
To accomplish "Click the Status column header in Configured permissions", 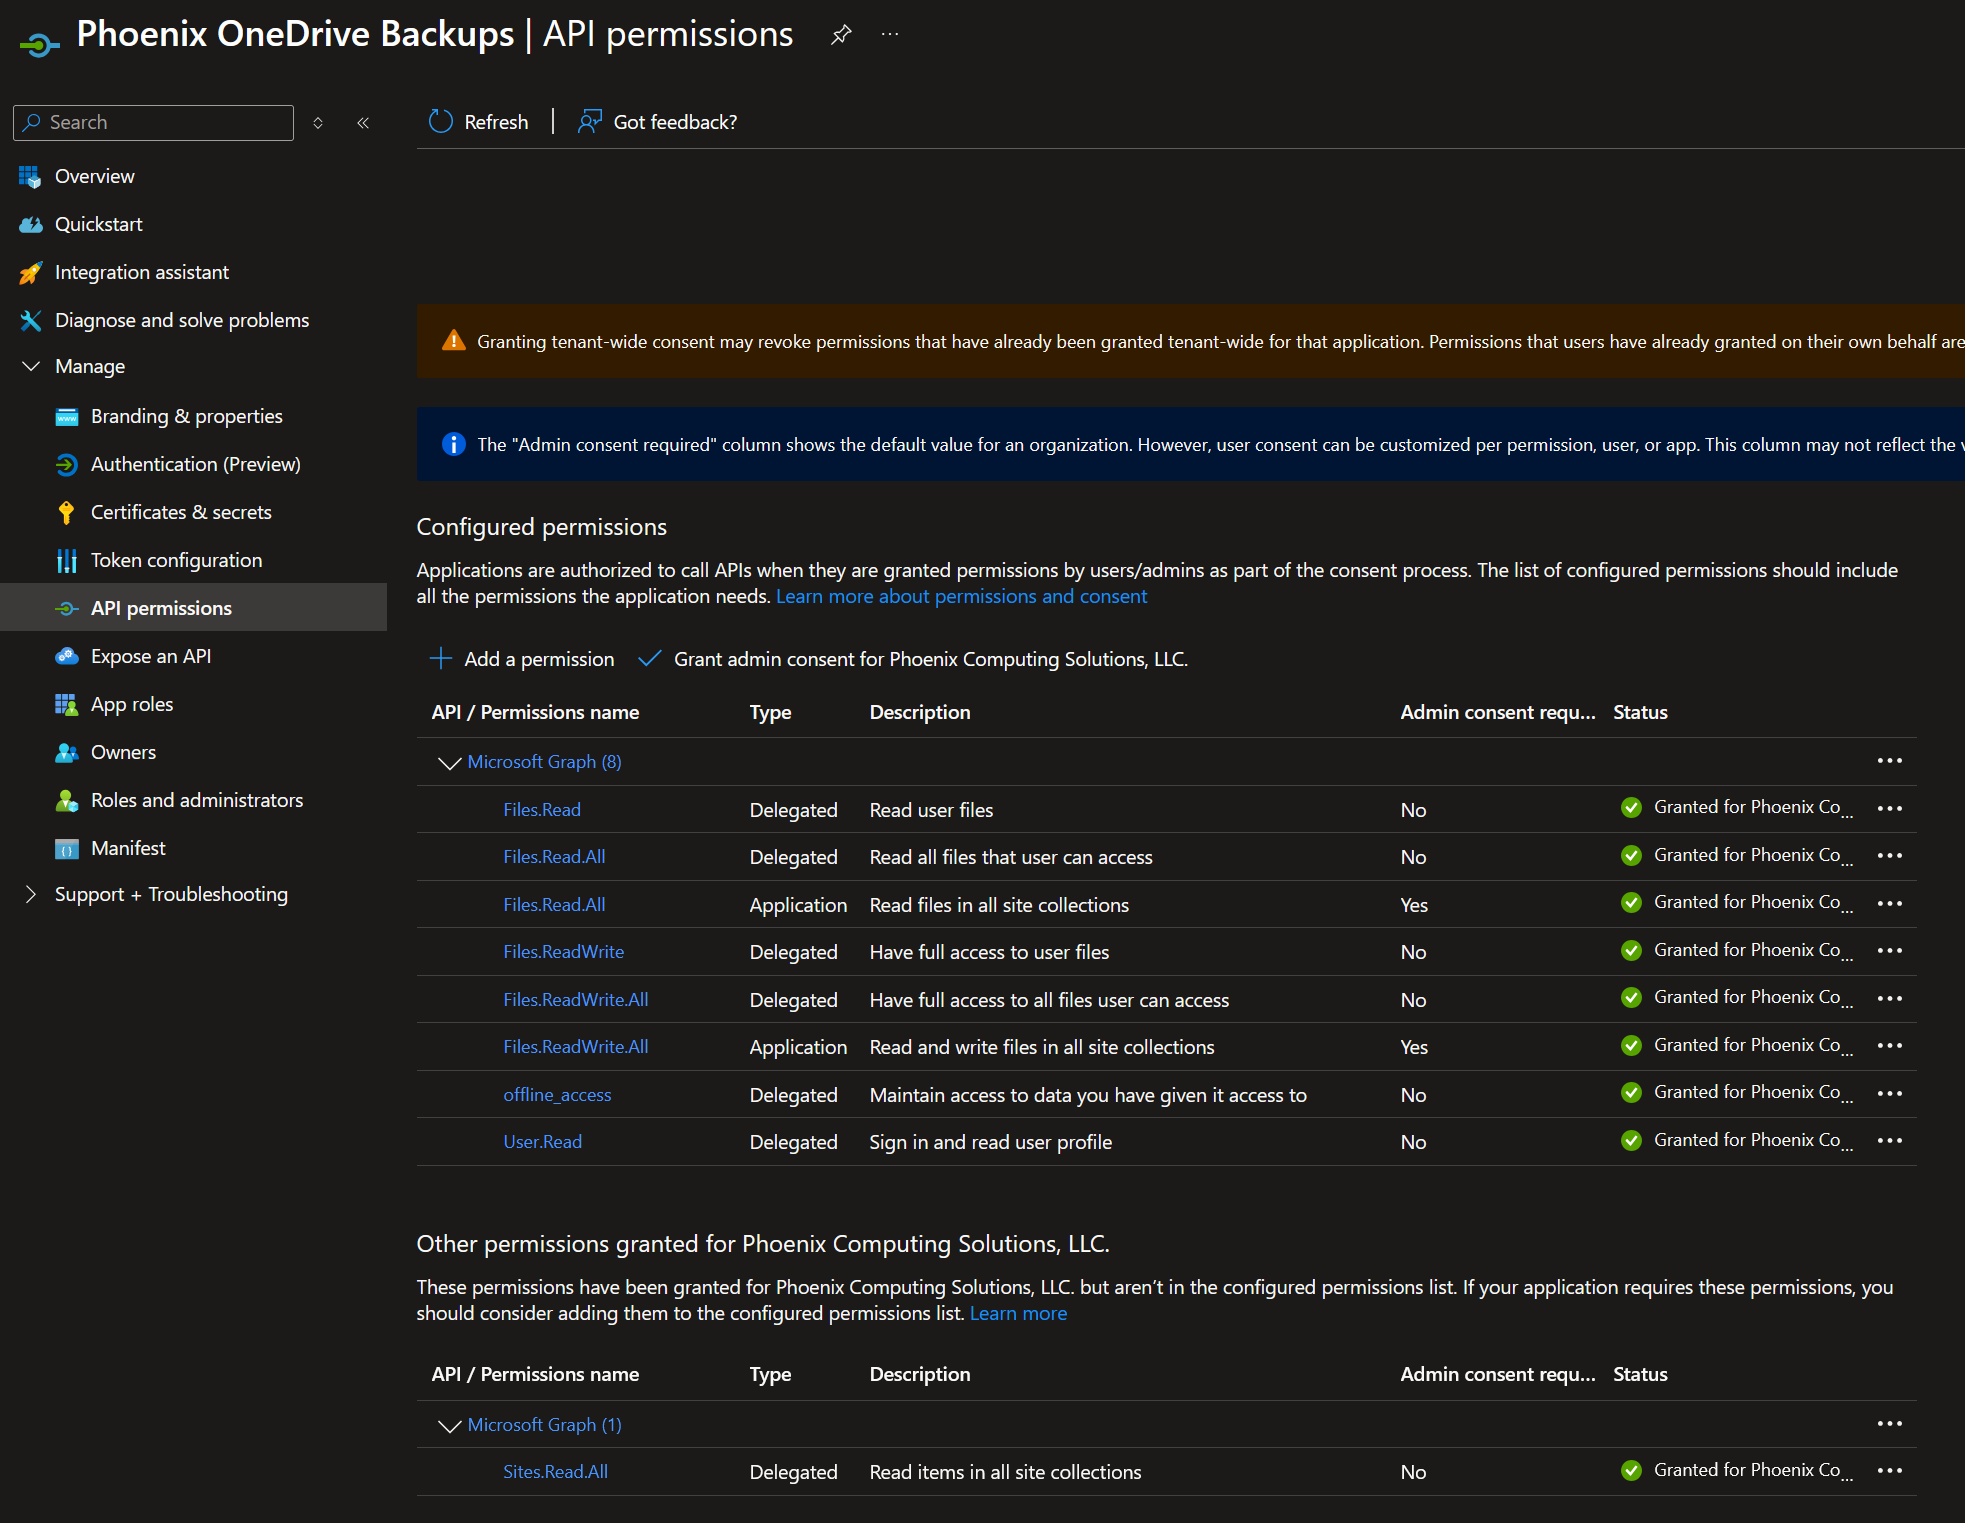I will click(1640, 712).
